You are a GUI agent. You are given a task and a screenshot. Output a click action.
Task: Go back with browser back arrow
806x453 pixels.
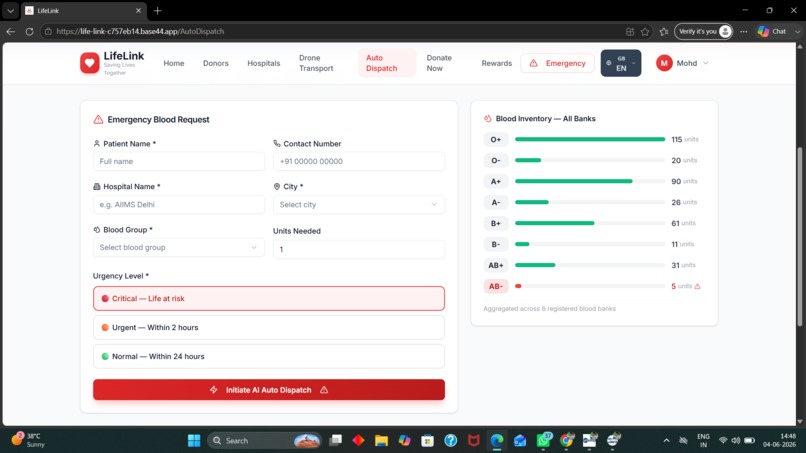click(x=10, y=31)
